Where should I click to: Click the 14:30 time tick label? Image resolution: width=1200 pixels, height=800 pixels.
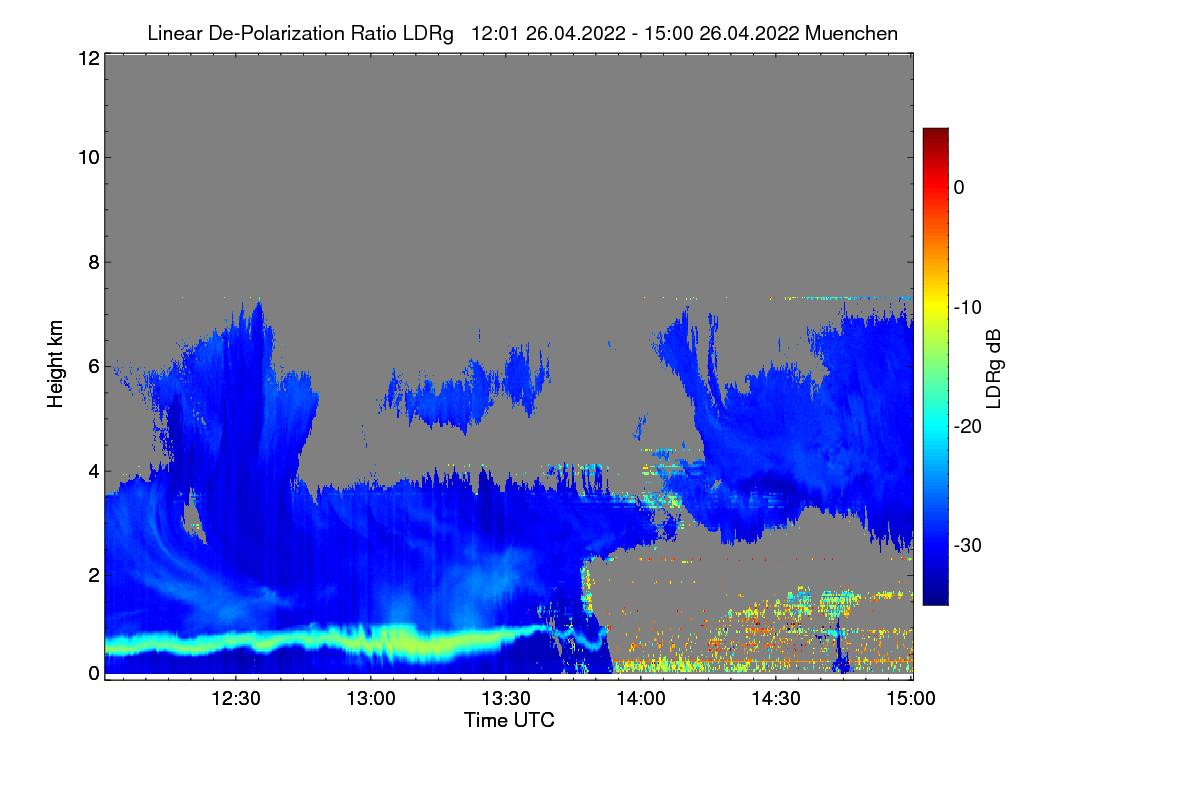coord(777,698)
